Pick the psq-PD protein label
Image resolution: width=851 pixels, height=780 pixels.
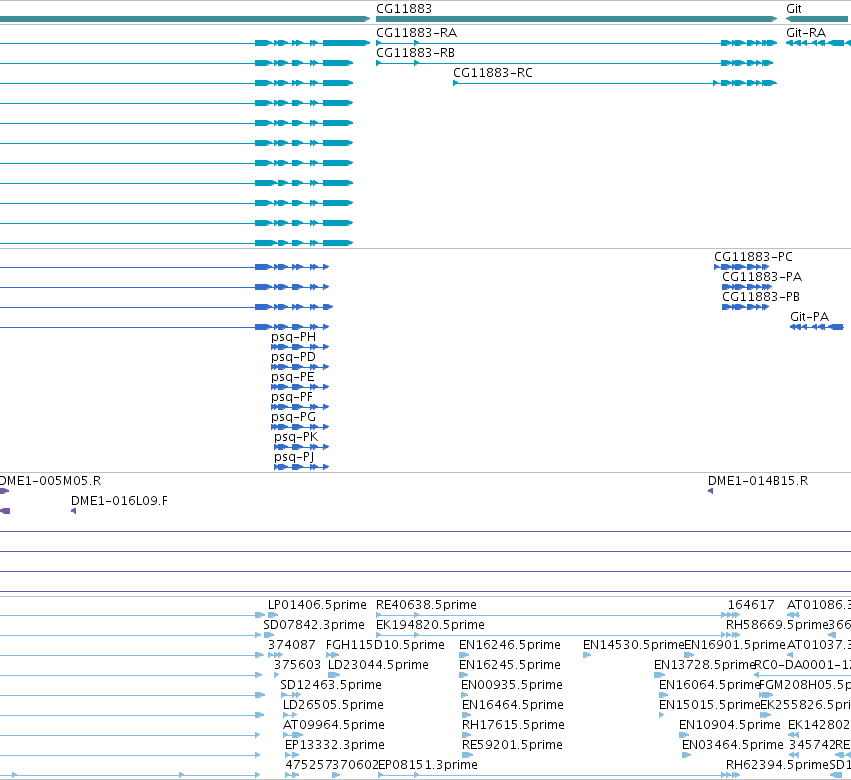coord(293,357)
